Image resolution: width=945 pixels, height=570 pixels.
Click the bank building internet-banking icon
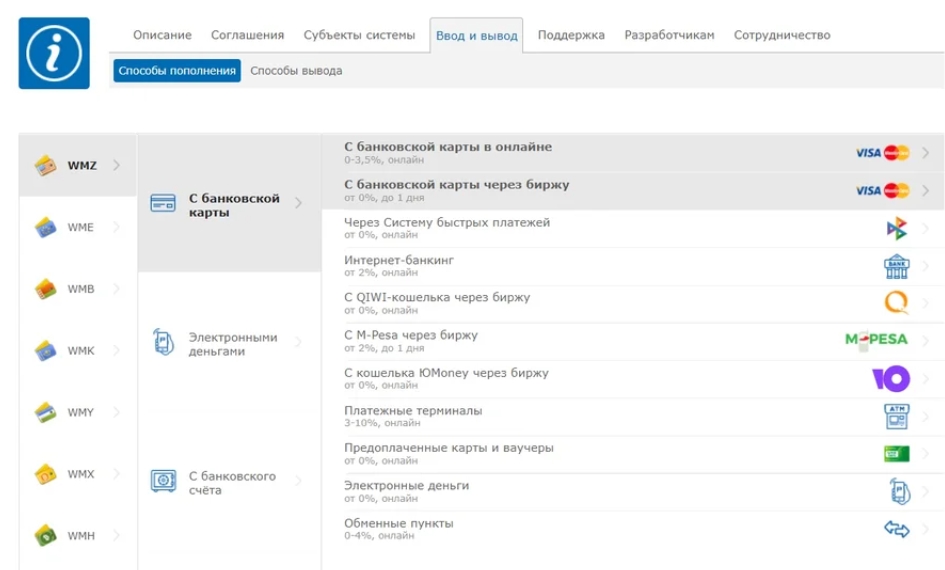pos(896,266)
